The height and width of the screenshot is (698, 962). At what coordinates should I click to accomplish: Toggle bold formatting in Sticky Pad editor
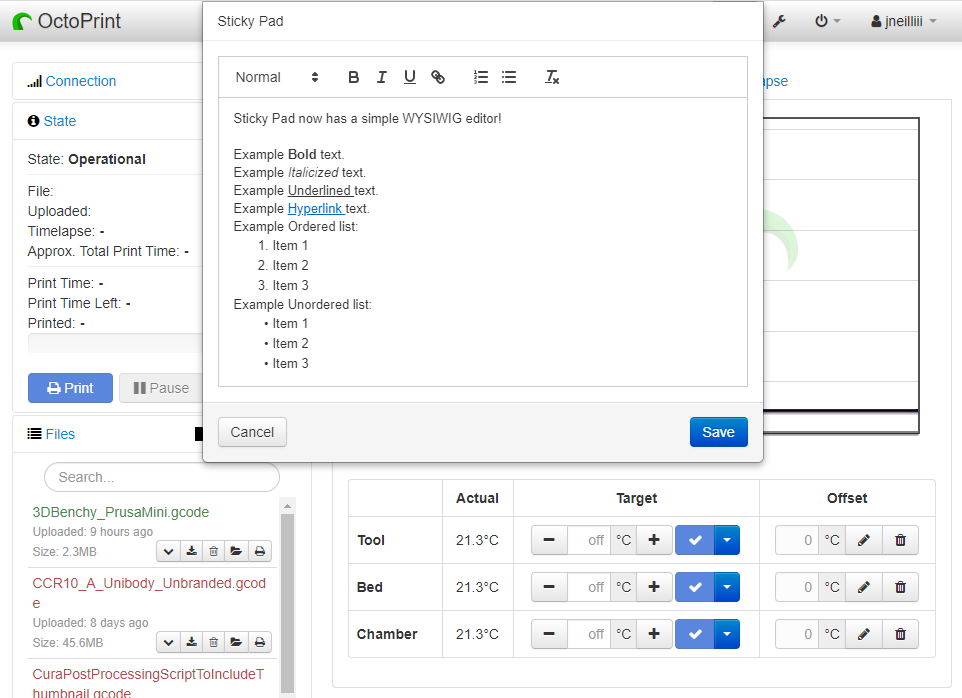coord(353,77)
